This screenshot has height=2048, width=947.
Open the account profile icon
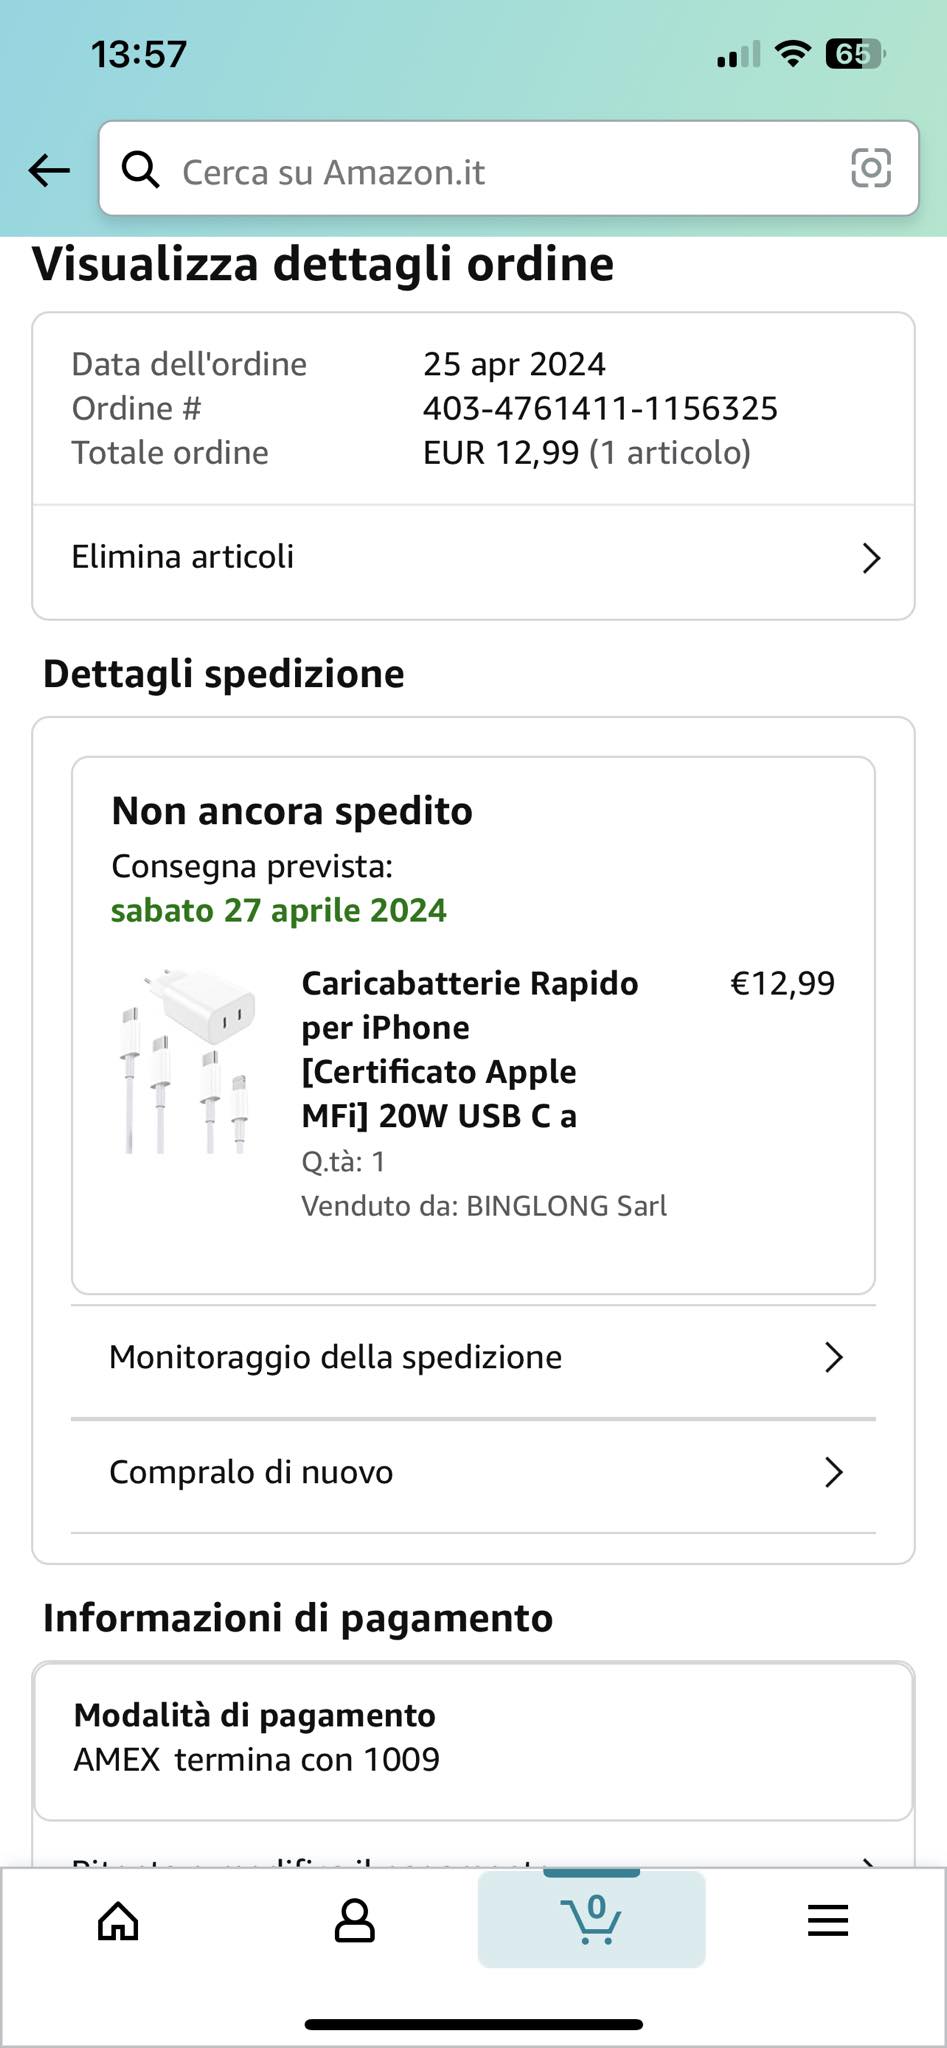tap(354, 1920)
